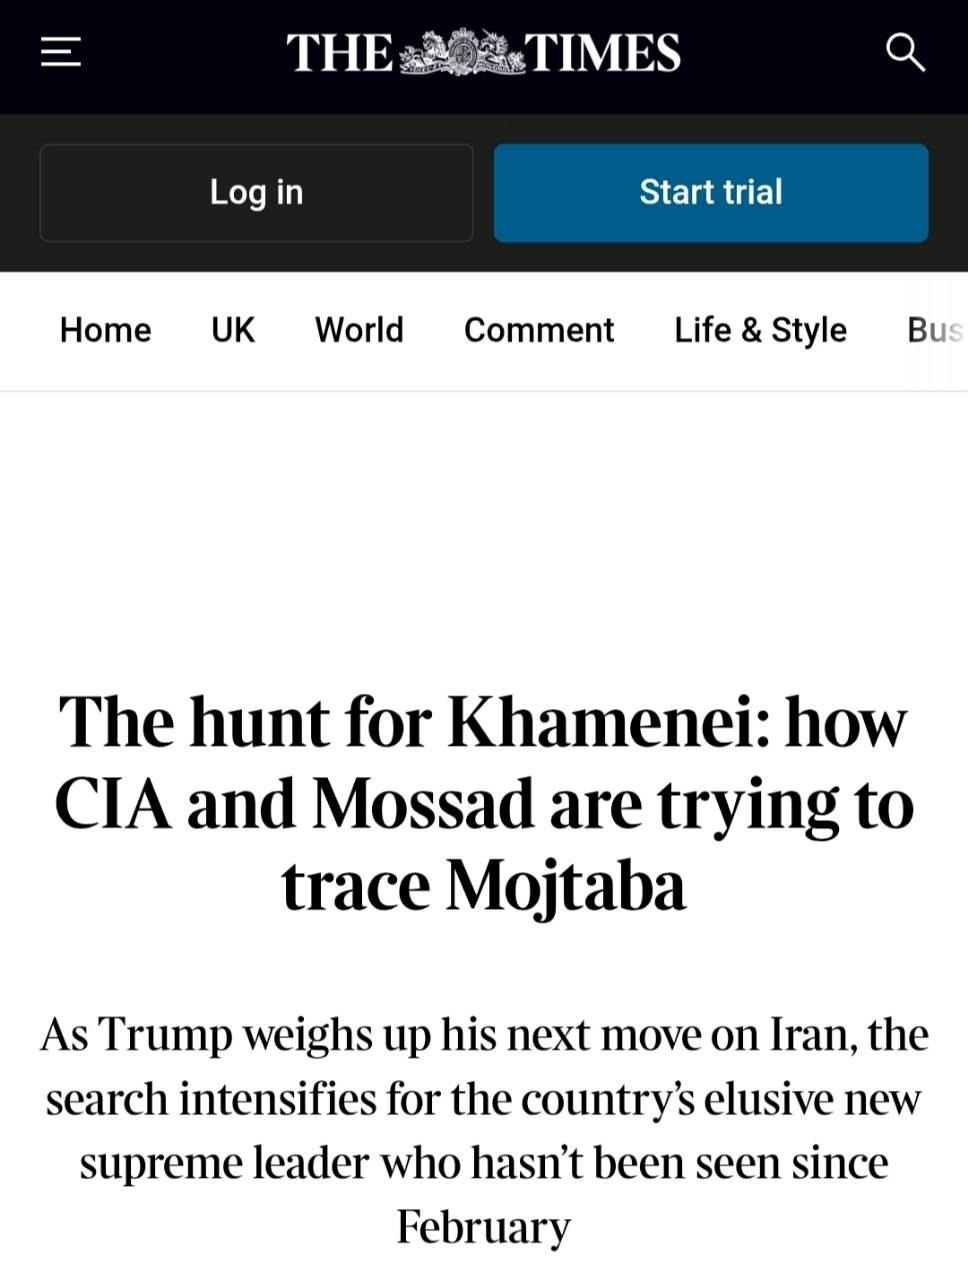Go to the Home section tab
968x1280 pixels.
click(x=106, y=330)
